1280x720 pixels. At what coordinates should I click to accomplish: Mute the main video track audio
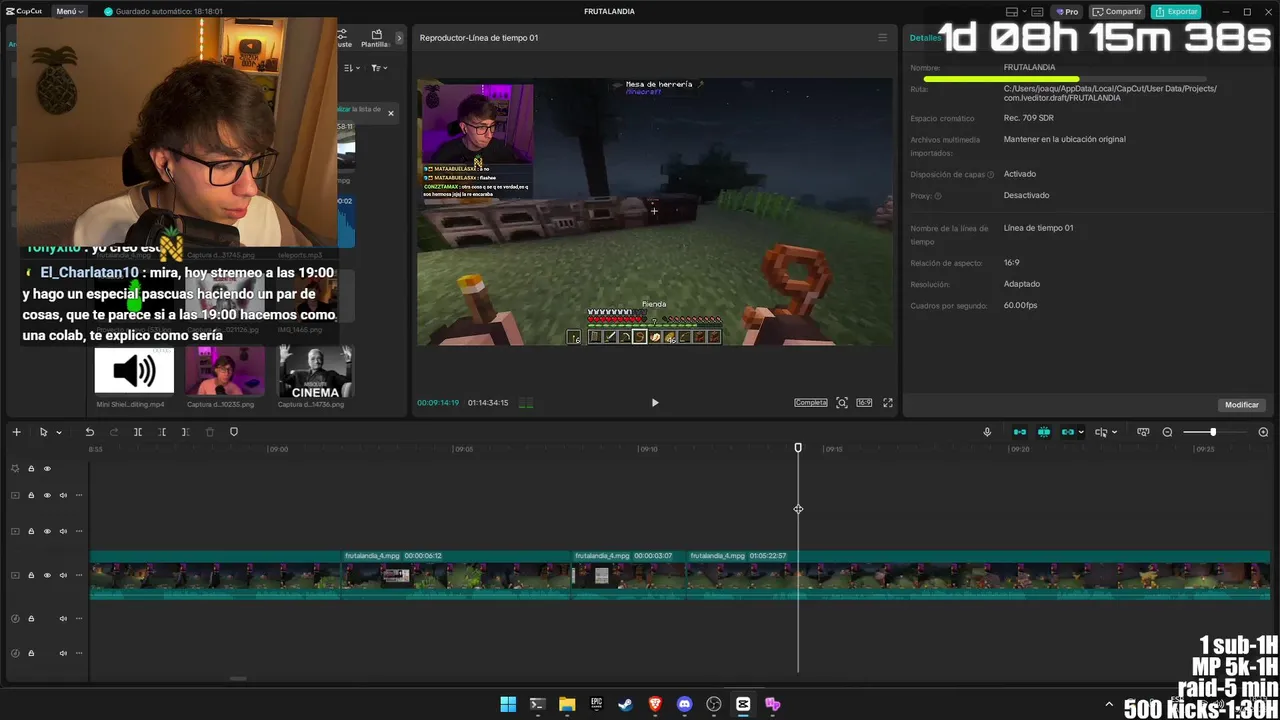pos(63,575)
